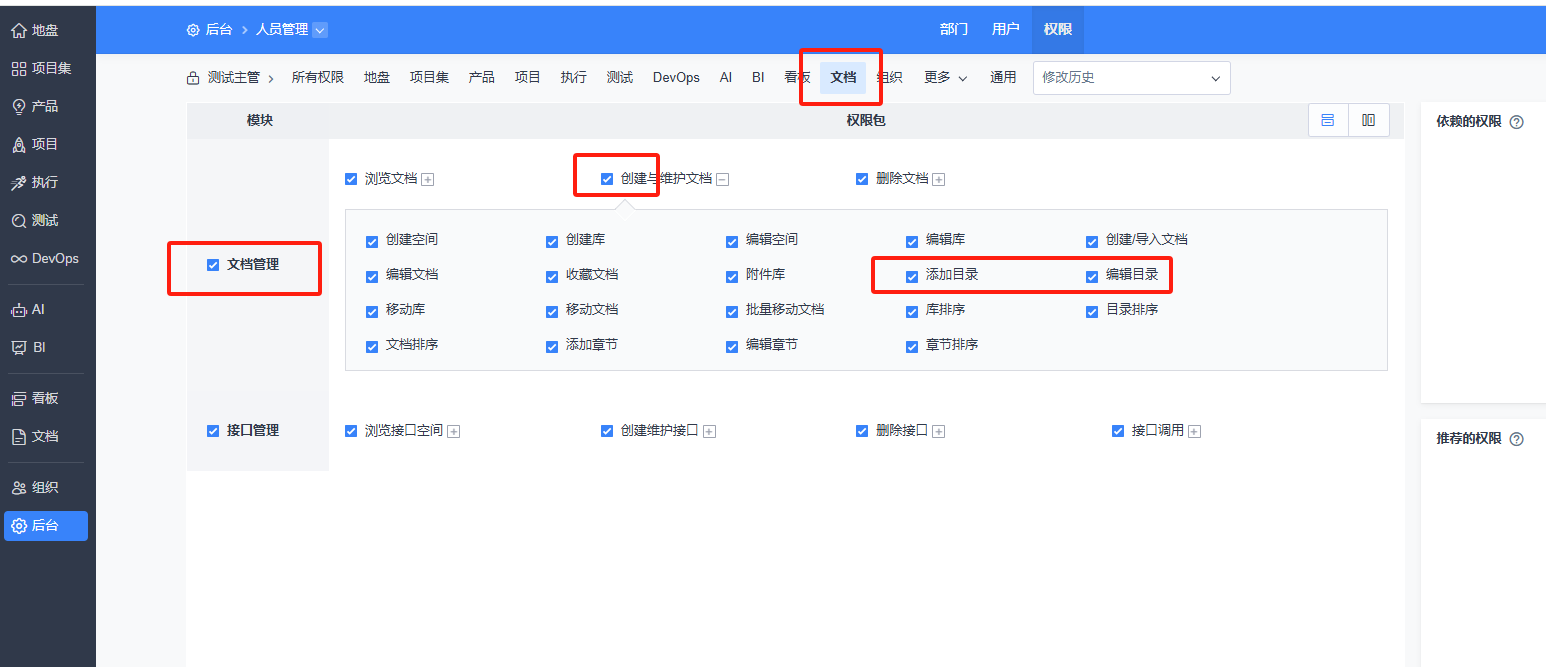The width and height of the screenshot is (1546, 667).
Task: Uncheck 删除文档 permission
Action: click(x=862, y=179)
